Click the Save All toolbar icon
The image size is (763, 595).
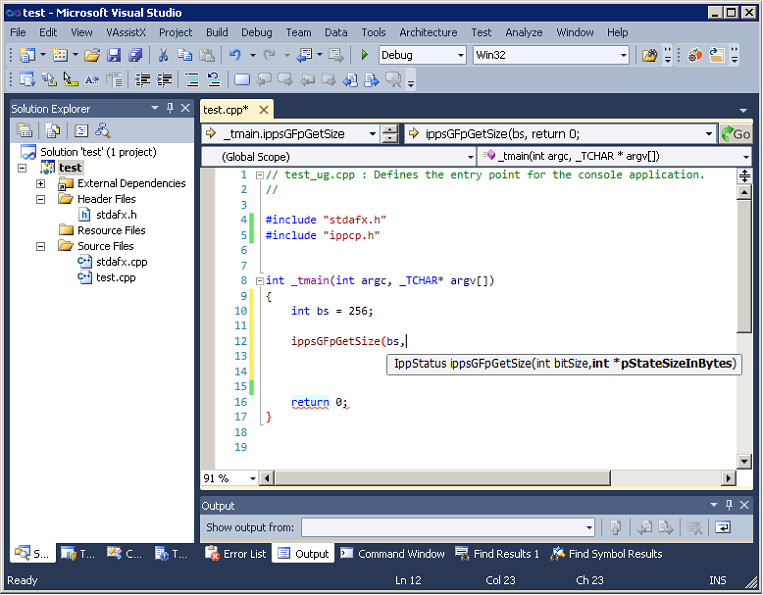pyautogui.click(x=133, y=55)
